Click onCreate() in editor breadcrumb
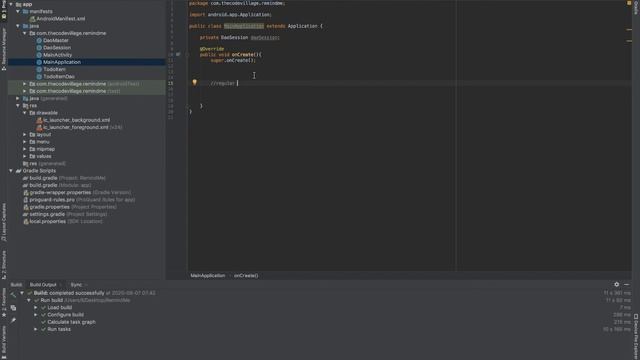 246,276
